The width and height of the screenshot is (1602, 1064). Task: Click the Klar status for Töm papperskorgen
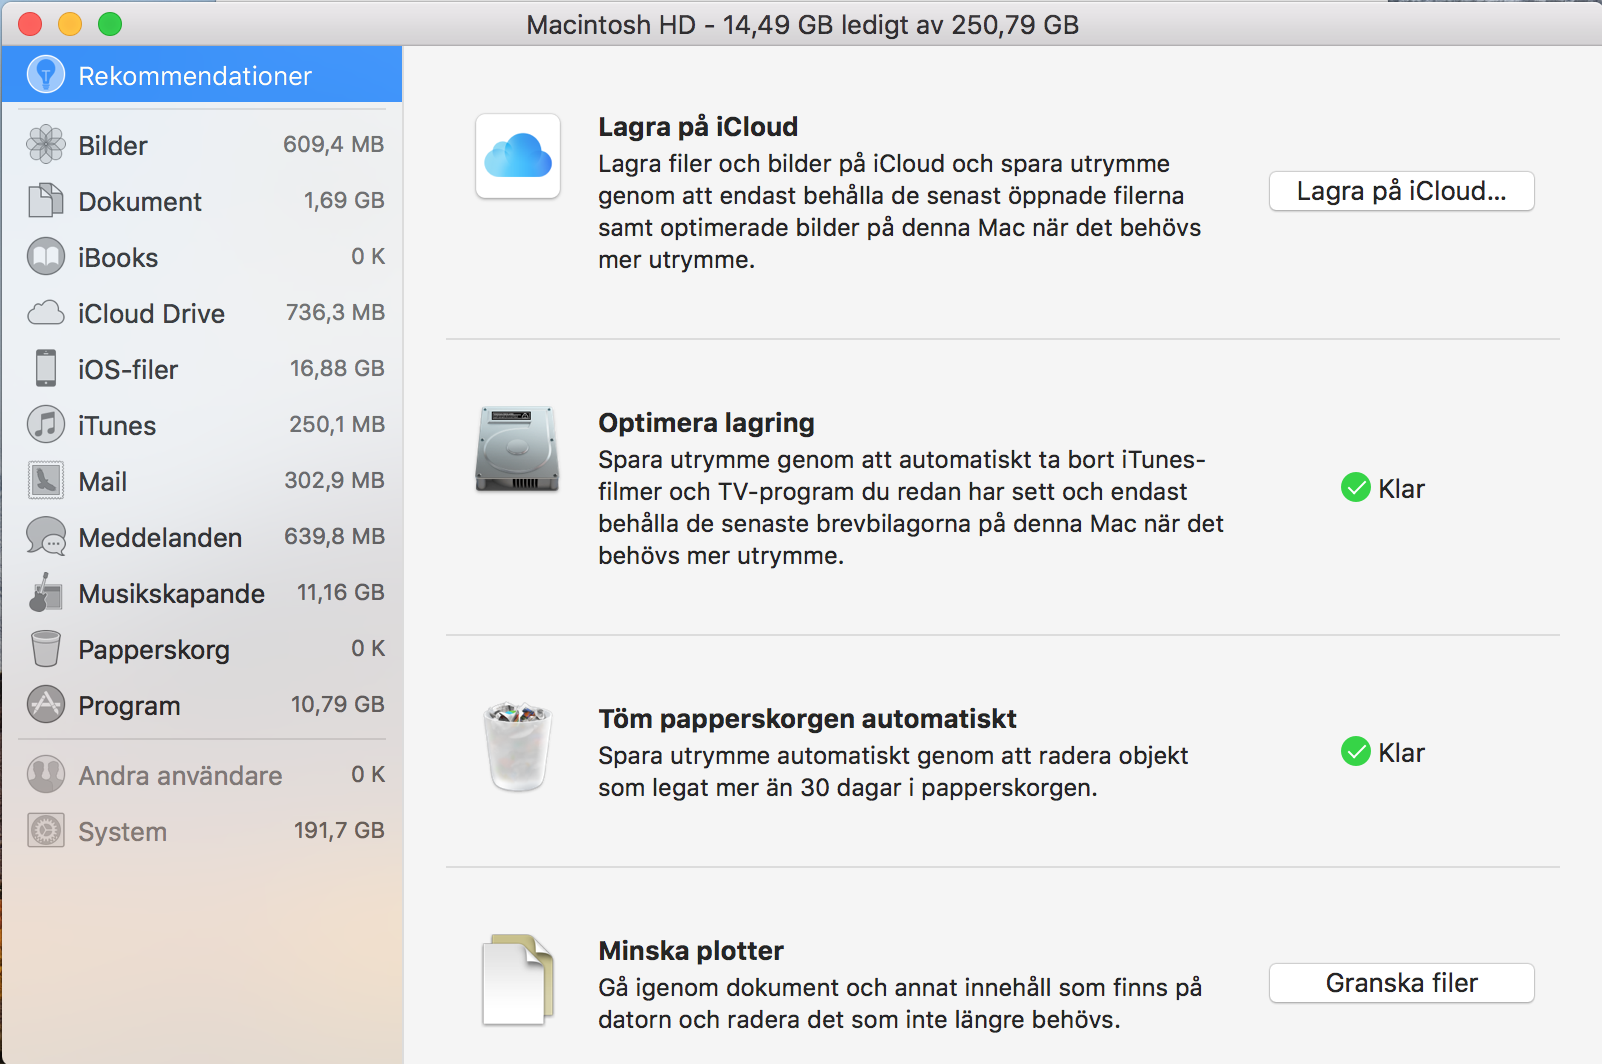[1401, 753]
